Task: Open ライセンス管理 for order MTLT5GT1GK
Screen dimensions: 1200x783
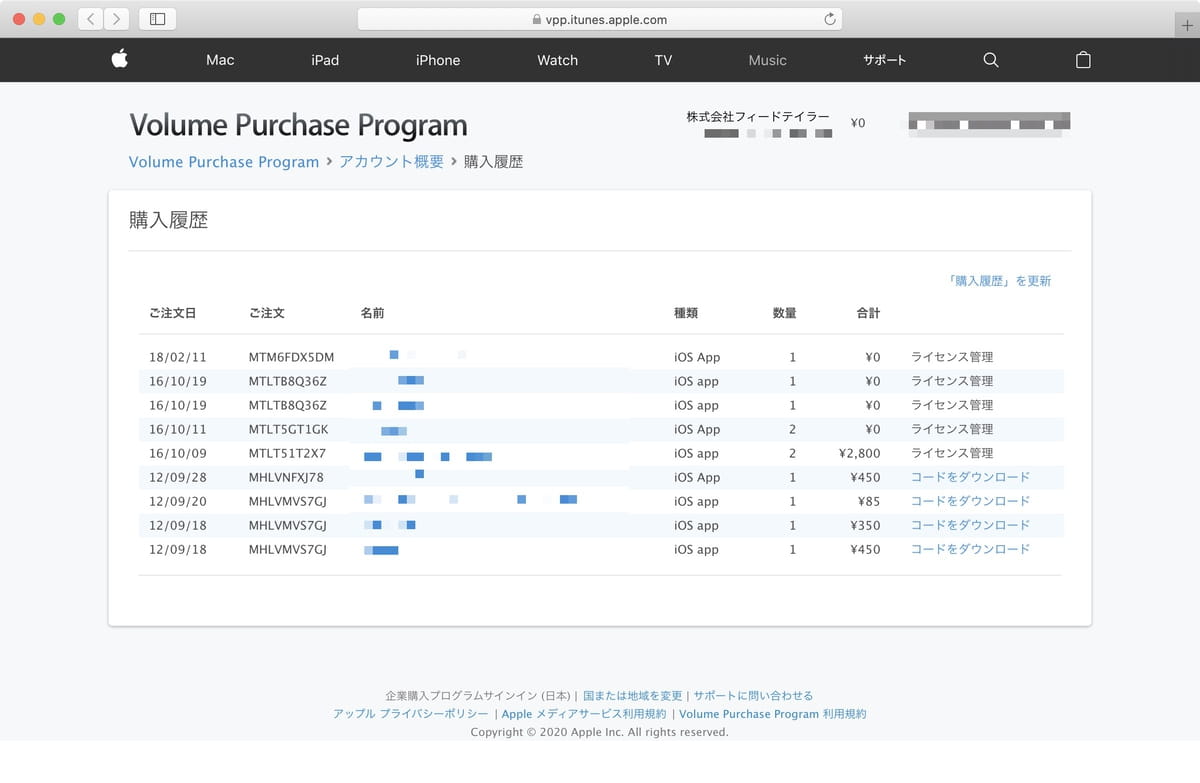Action: click(x=952, y=429)
